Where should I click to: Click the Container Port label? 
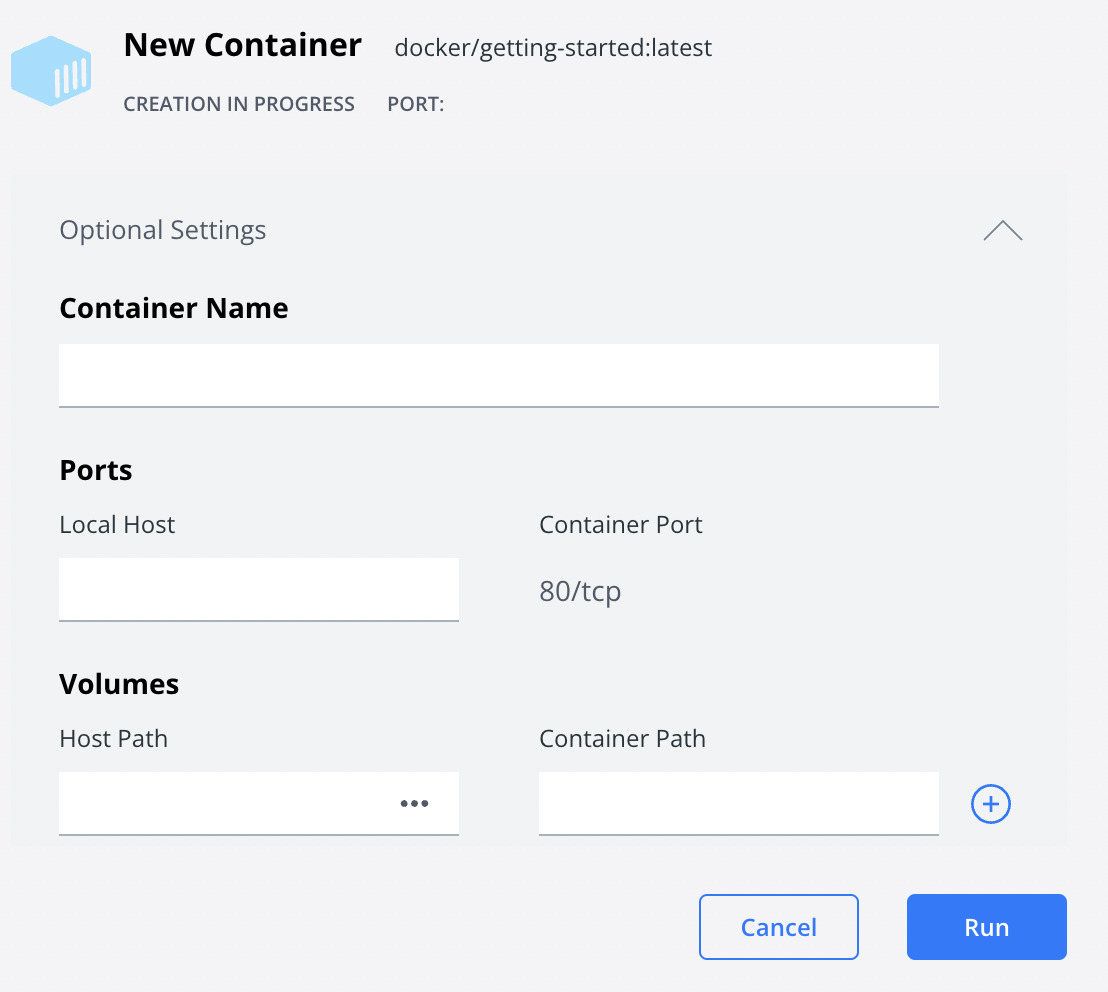click(x=620, y=524)
